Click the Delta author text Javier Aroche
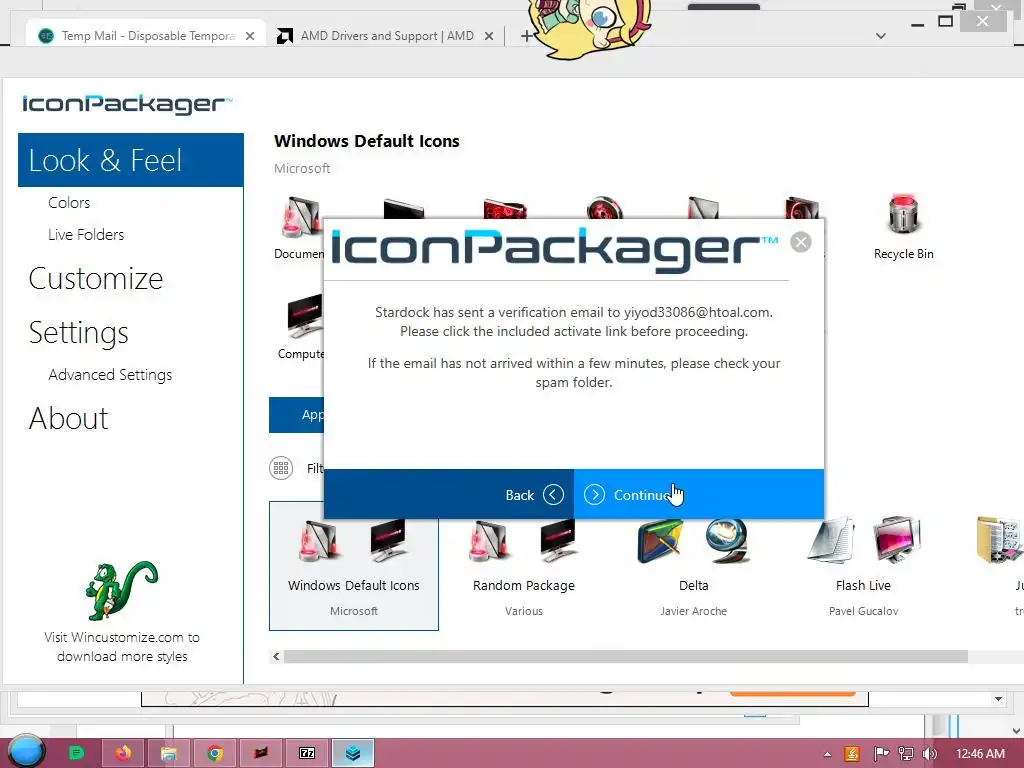The height and width of the screenshot is (768, 1024). tap(694, 611)
